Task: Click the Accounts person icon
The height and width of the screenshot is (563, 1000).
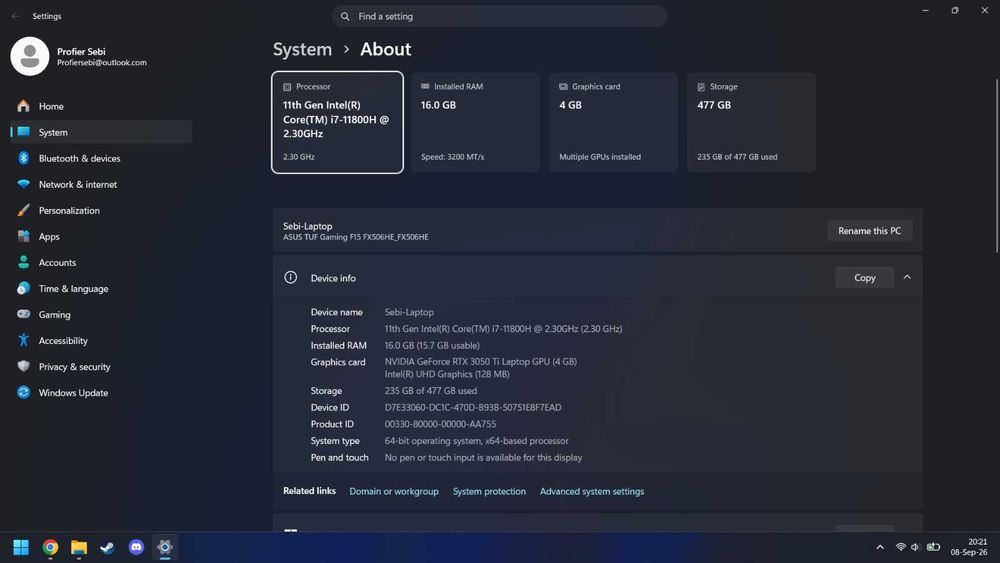Action: (x=24, y=262)
